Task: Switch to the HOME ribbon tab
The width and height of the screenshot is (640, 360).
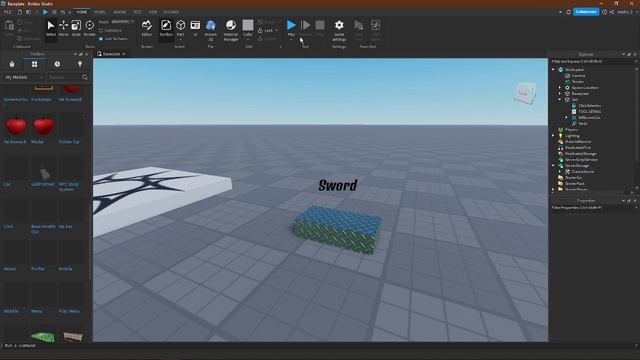Action: 82,12
